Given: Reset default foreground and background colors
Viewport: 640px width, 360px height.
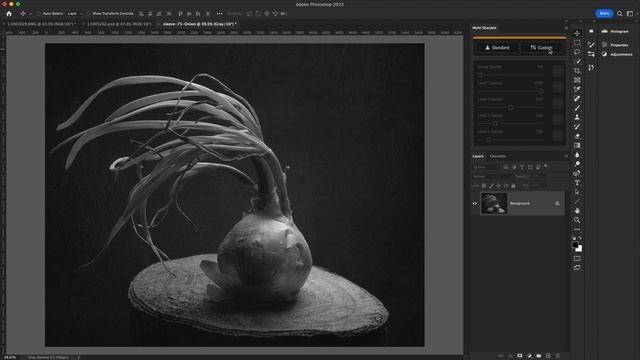Looking at the screenshot, I should click(573, 238).
